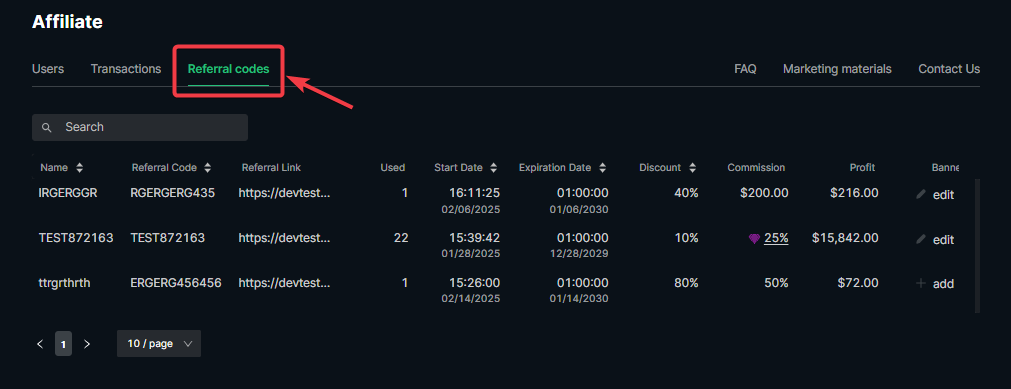Click the 16:11:25 start date

coord(476,193)
